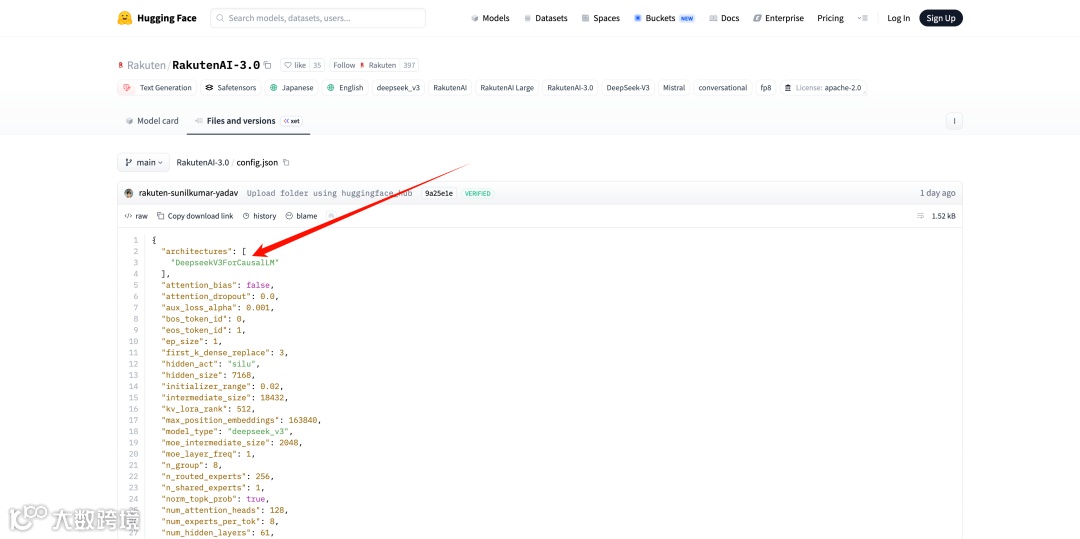Select the conversational tag

pyautogui.click(x=723, y=87)
